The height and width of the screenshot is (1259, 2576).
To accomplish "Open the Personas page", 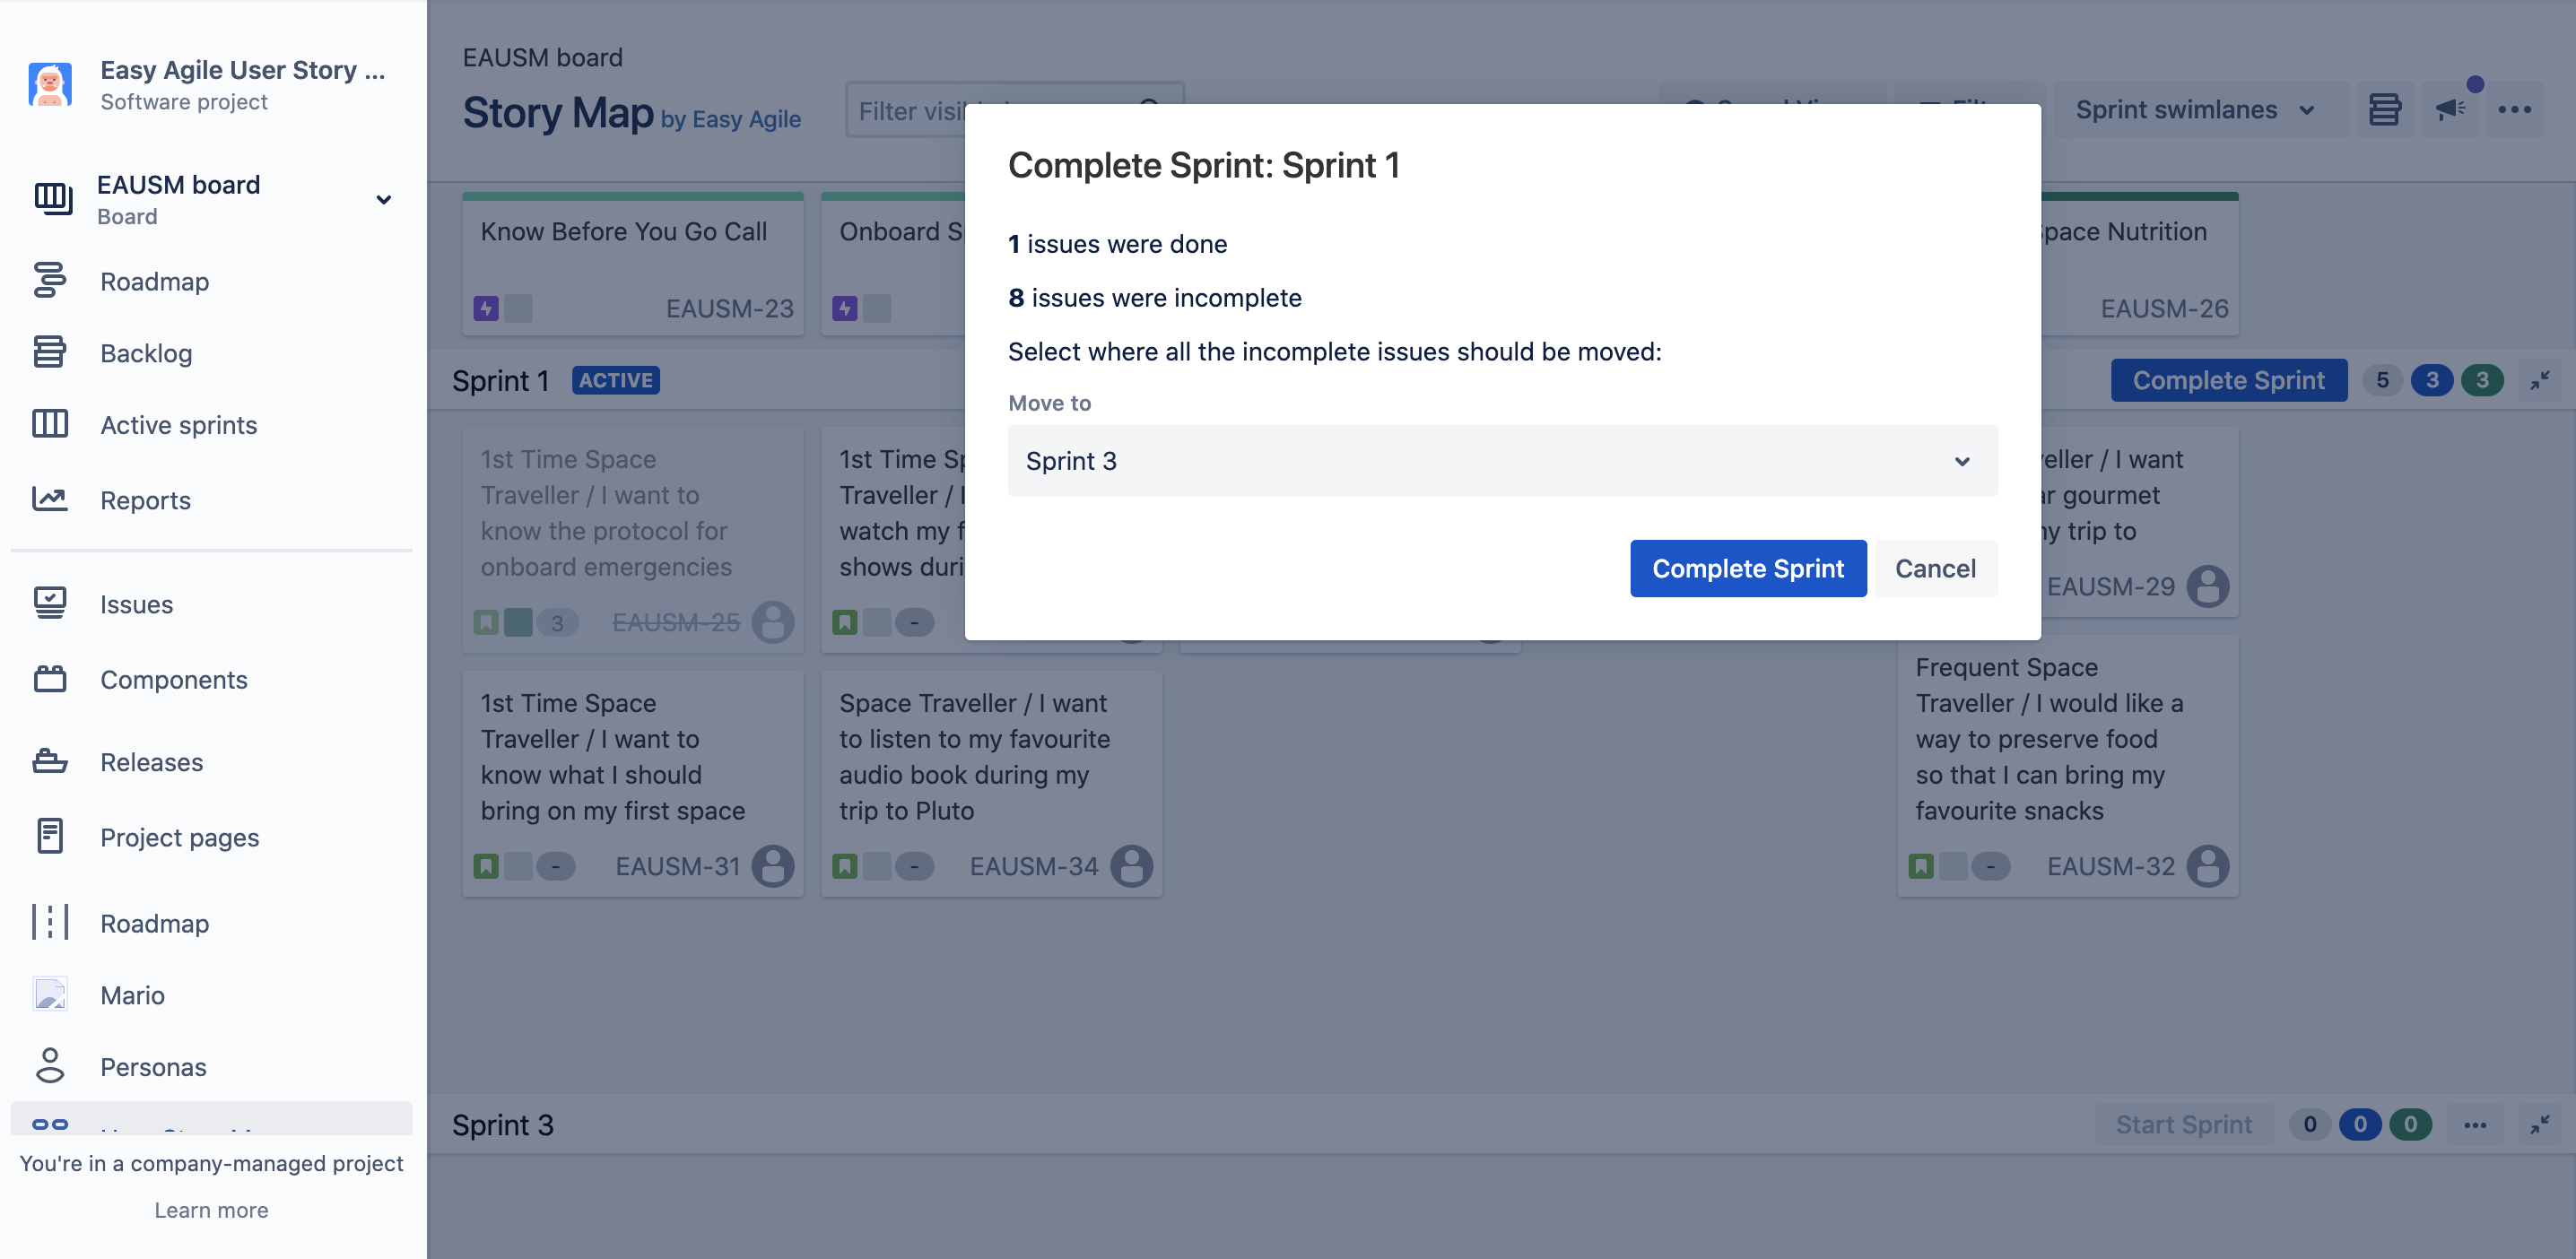I will 153,1067.
